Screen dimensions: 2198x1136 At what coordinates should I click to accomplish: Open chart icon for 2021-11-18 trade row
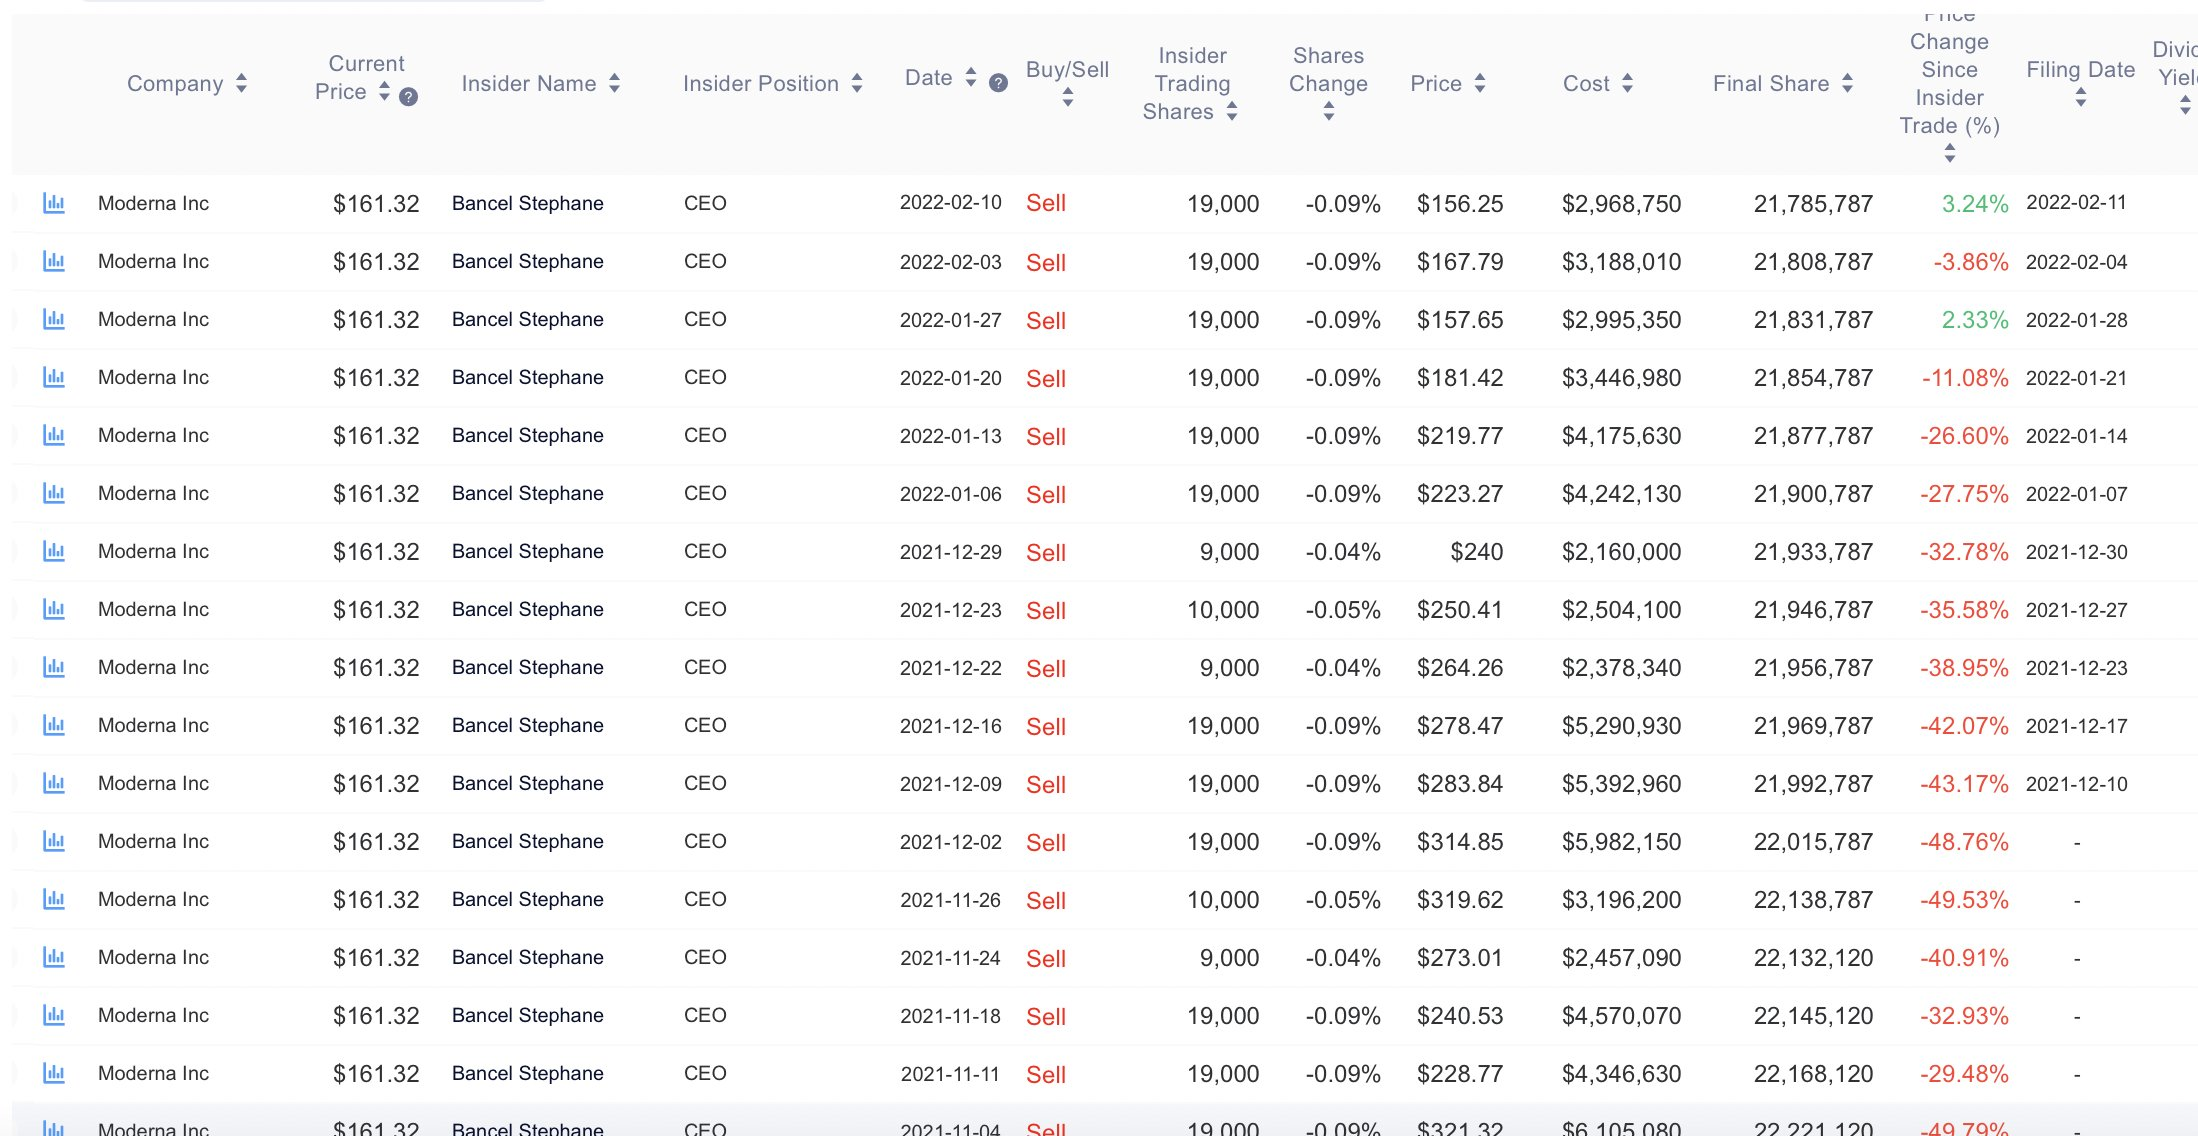tap(54, 1016)
